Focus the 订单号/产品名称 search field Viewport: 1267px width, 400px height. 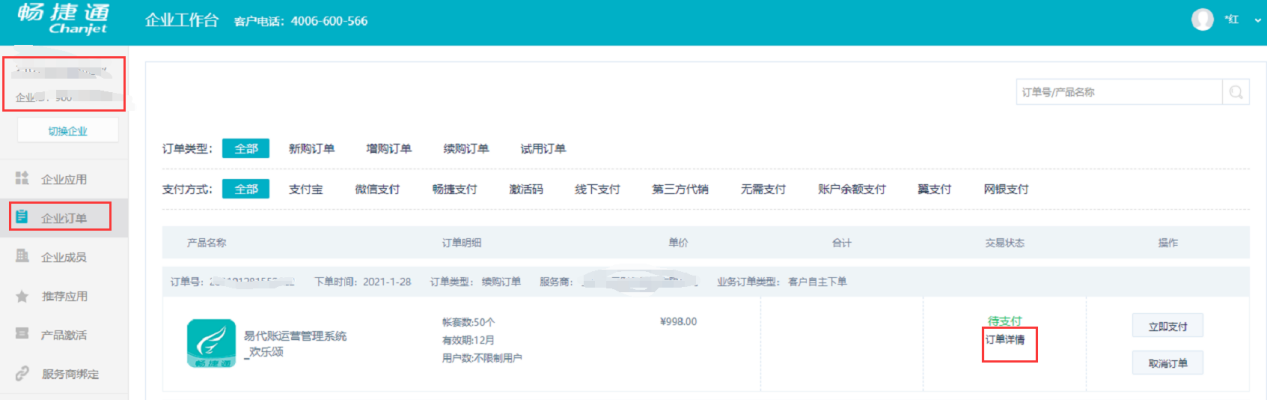pyautogui.click(x=1119, y=92)
